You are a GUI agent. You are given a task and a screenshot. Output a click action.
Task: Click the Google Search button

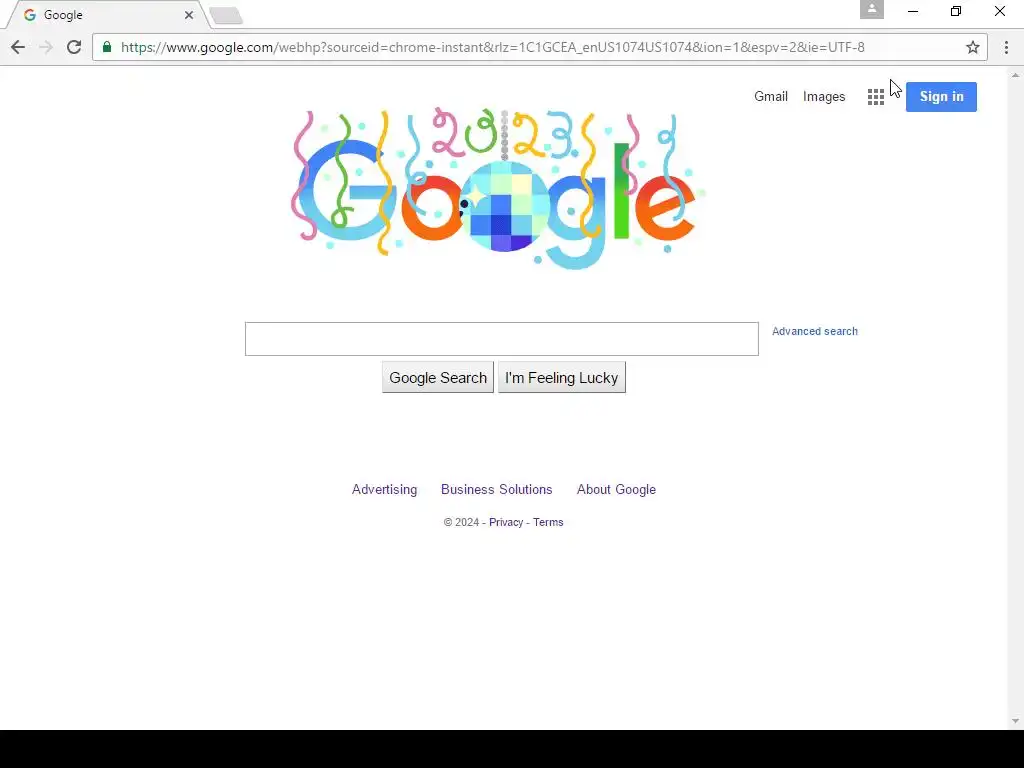[x=438, y=377]
